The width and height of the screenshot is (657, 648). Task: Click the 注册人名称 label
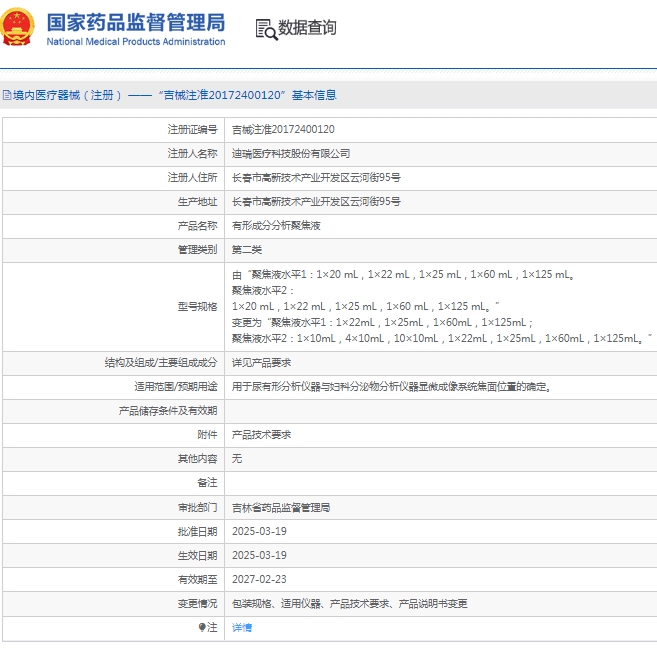192,154
